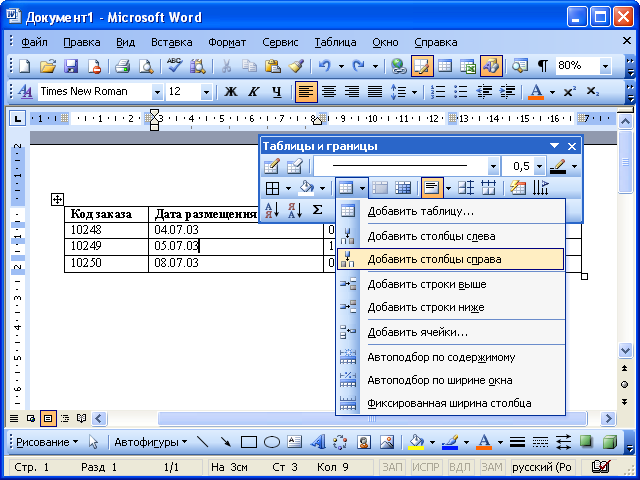This screenshot has height=480, width=640.
Task: Close the Таблицы и границы toolbar
Action: (x=572, y=146)
